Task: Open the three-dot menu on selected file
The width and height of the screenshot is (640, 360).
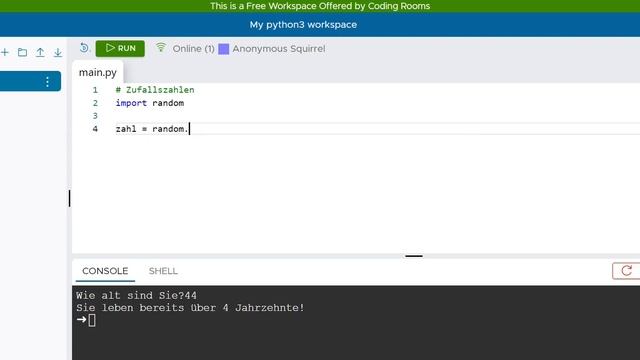Action: (x=47, y=82)
